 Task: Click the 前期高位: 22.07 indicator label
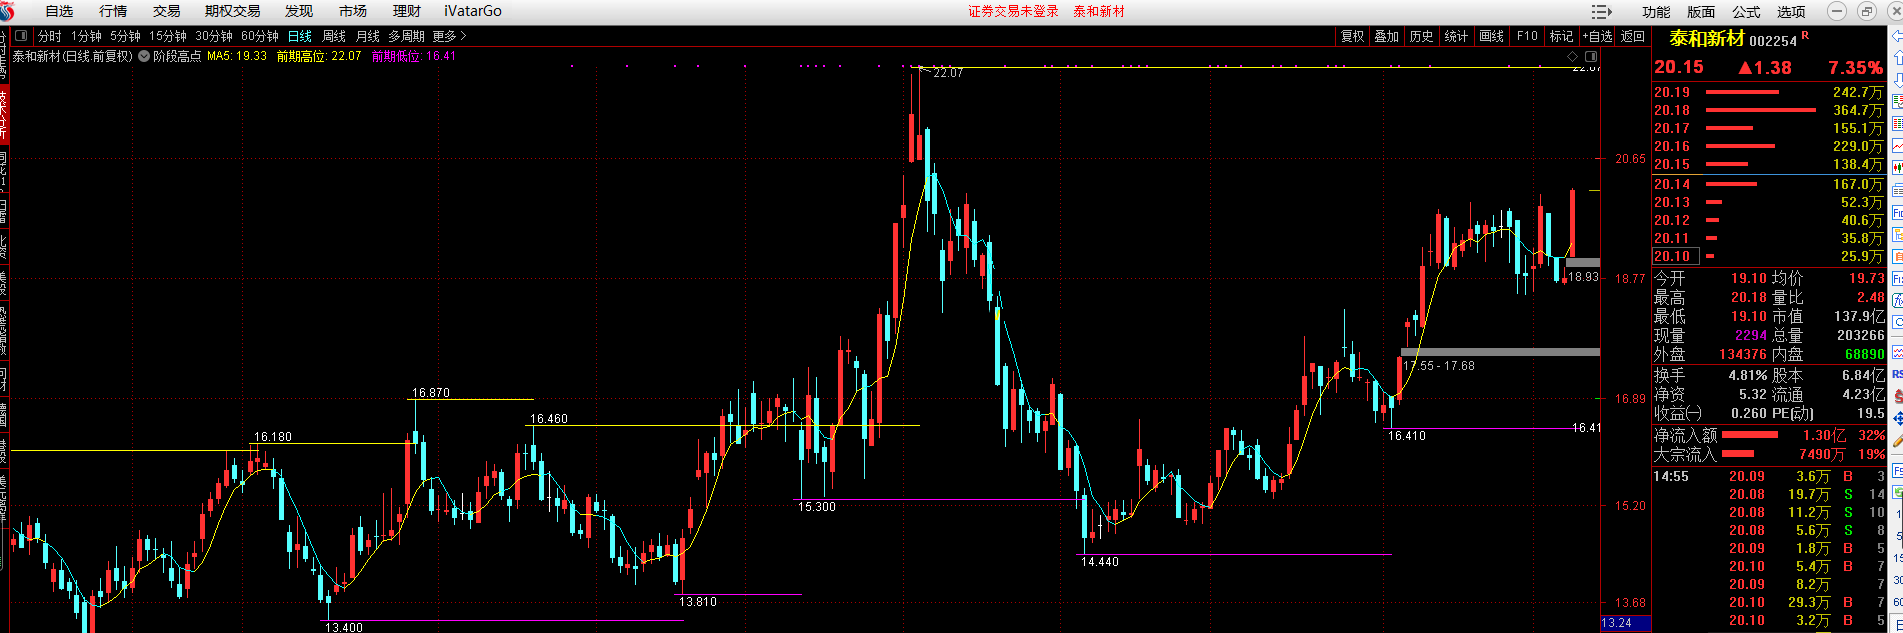pos(319,56)
